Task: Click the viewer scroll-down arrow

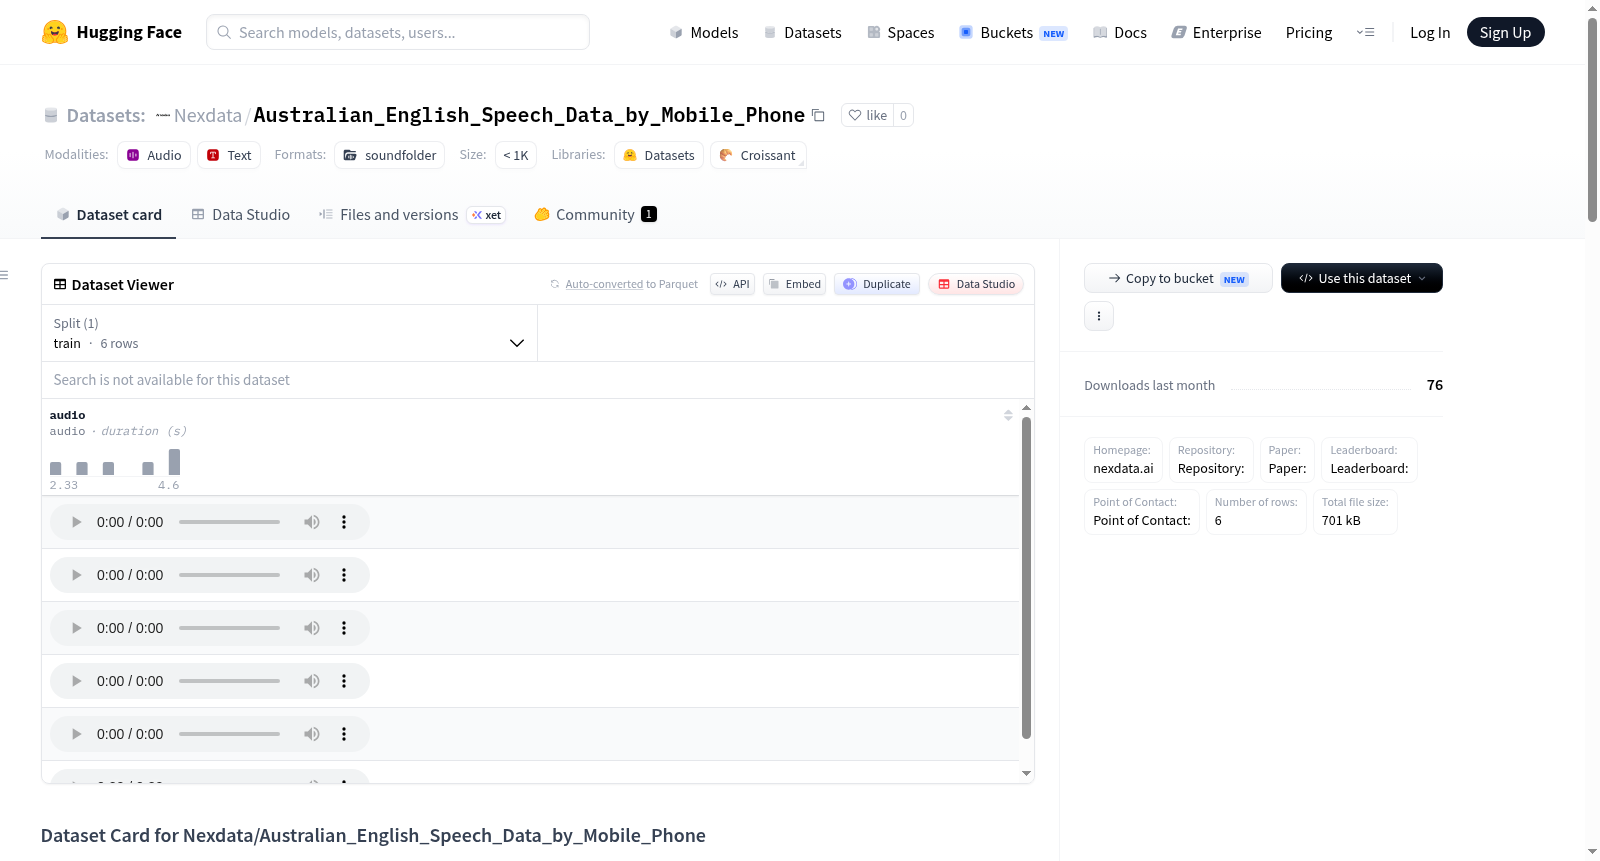Action: [x=1026, y=773]
